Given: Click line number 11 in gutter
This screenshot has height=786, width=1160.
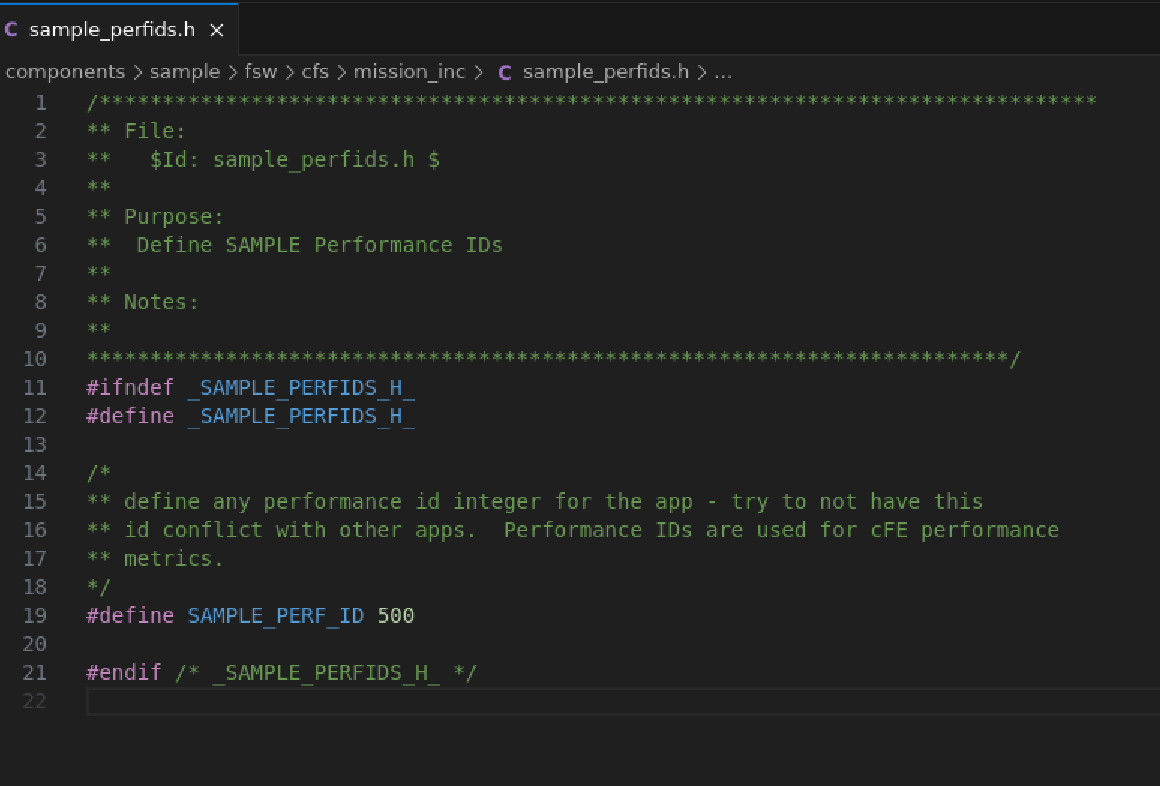Looking at the screenshot, I should click(35, 387).
